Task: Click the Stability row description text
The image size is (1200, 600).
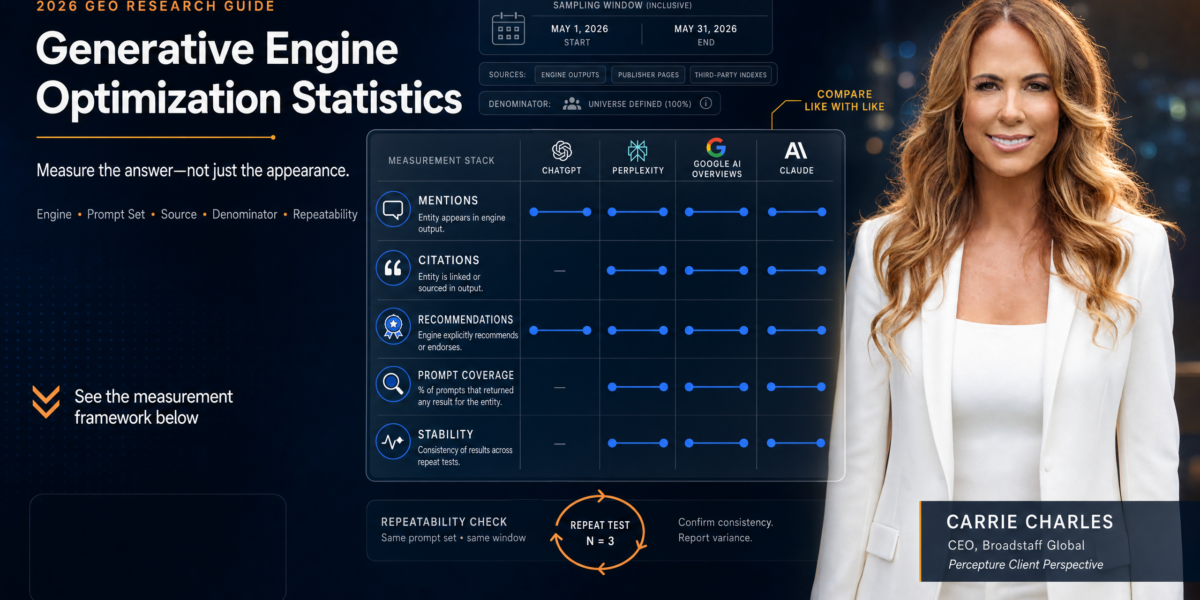Action: (x=465, y=456)
